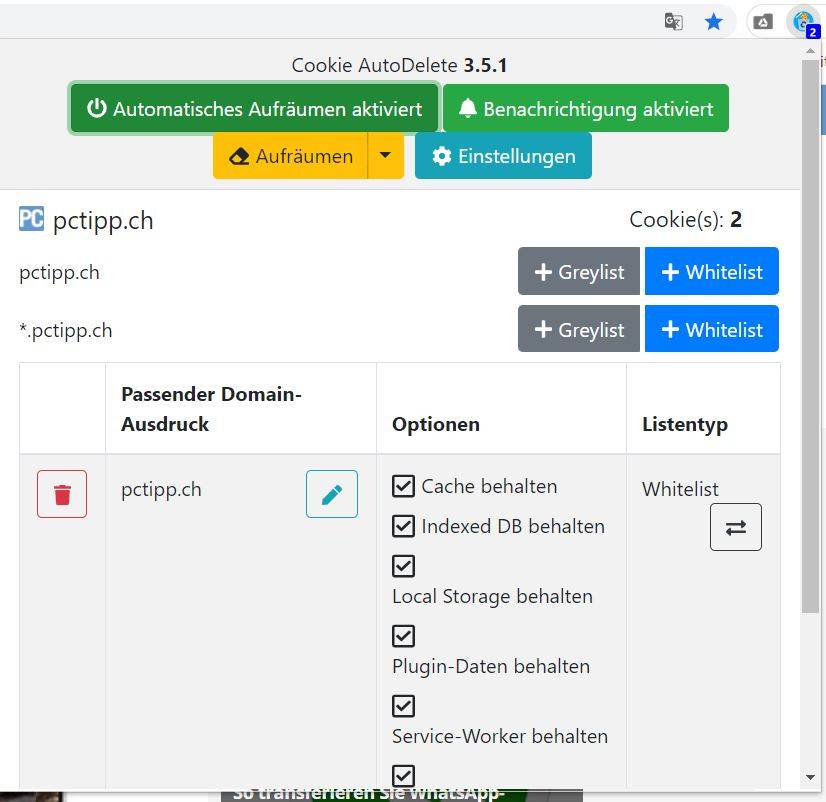Viewport: 826px width, 802px height.
Task: Click the swap arrows icon under Whitelist
Action: 735,527
